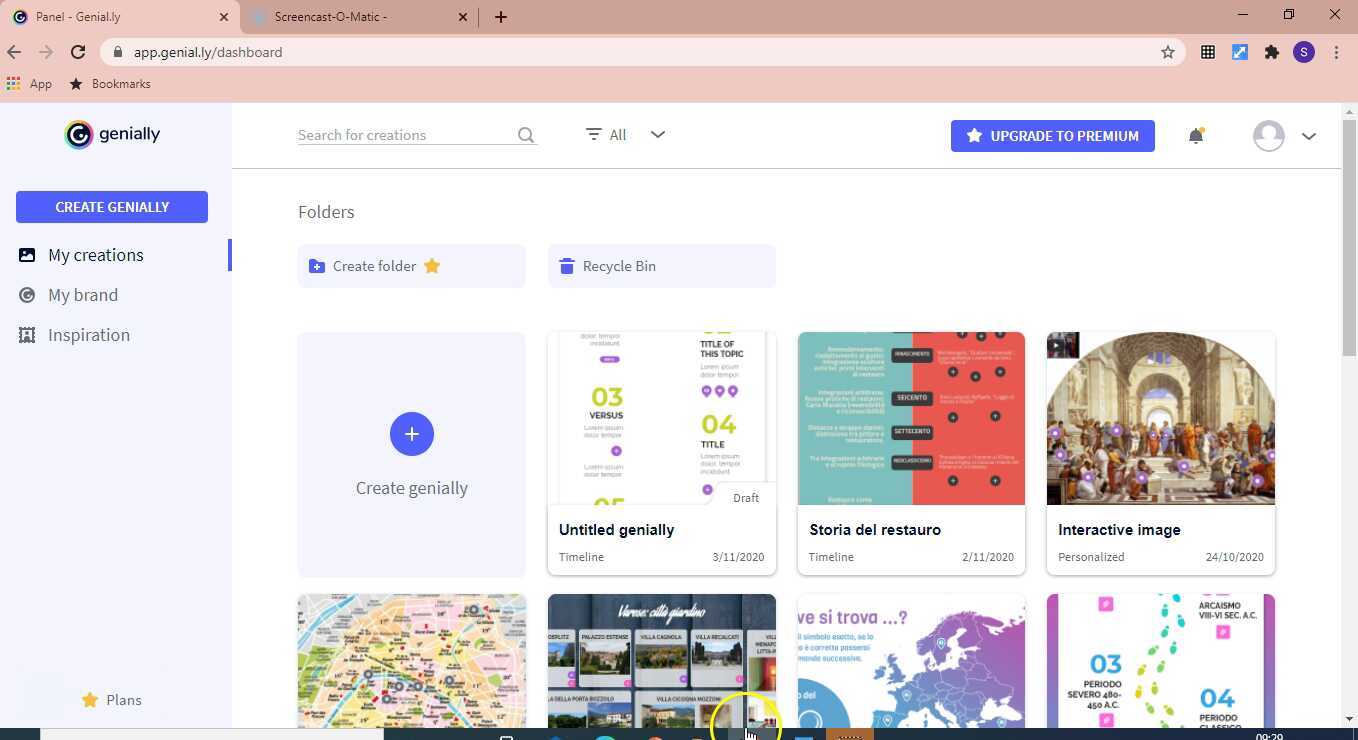Click the UPGRADE TO PREMIUM button
The height and width of the screenshot is (740, 1358).
pos(1052,136)
